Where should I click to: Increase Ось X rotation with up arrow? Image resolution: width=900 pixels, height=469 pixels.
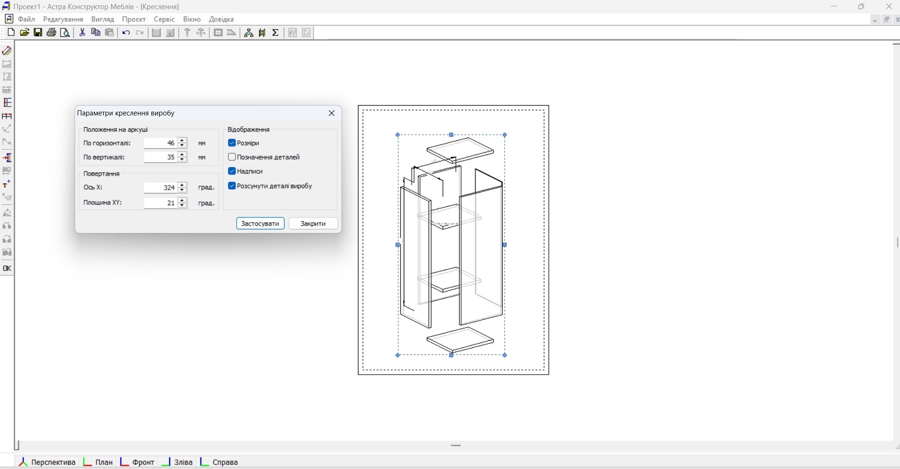coord(182,184)
